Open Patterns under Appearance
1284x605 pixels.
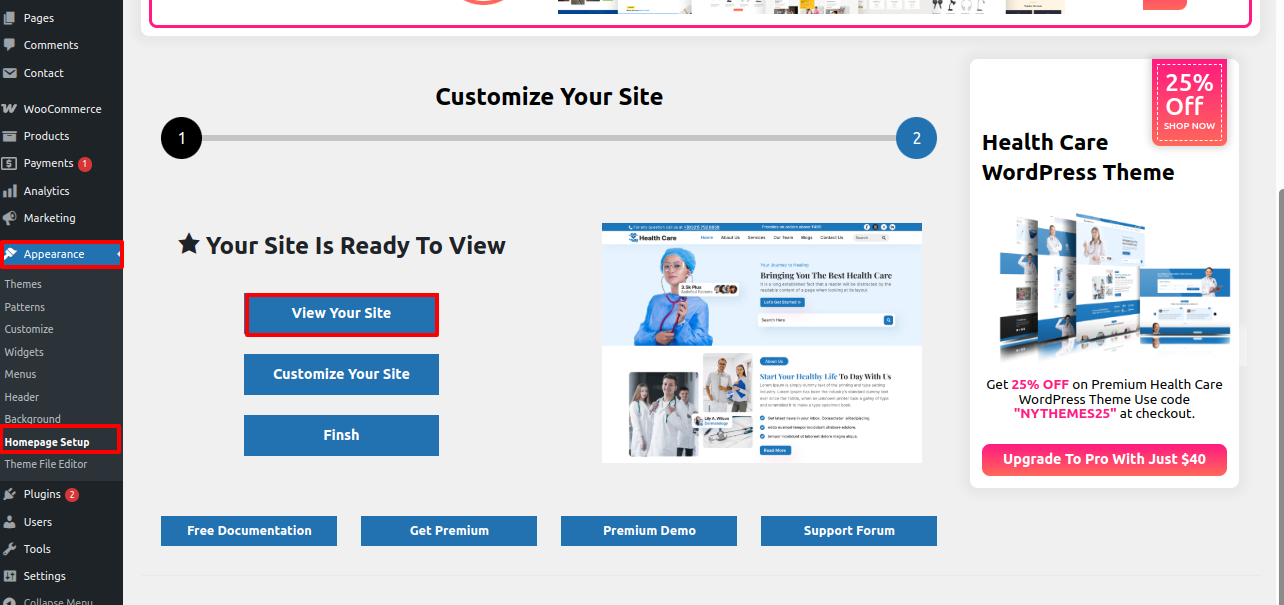pos(25,307)
